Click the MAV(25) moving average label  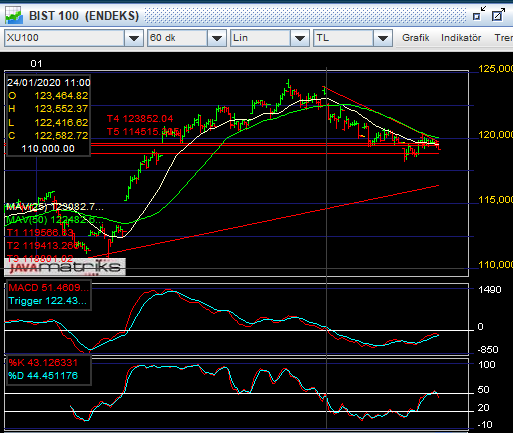(x=55, y=207)
